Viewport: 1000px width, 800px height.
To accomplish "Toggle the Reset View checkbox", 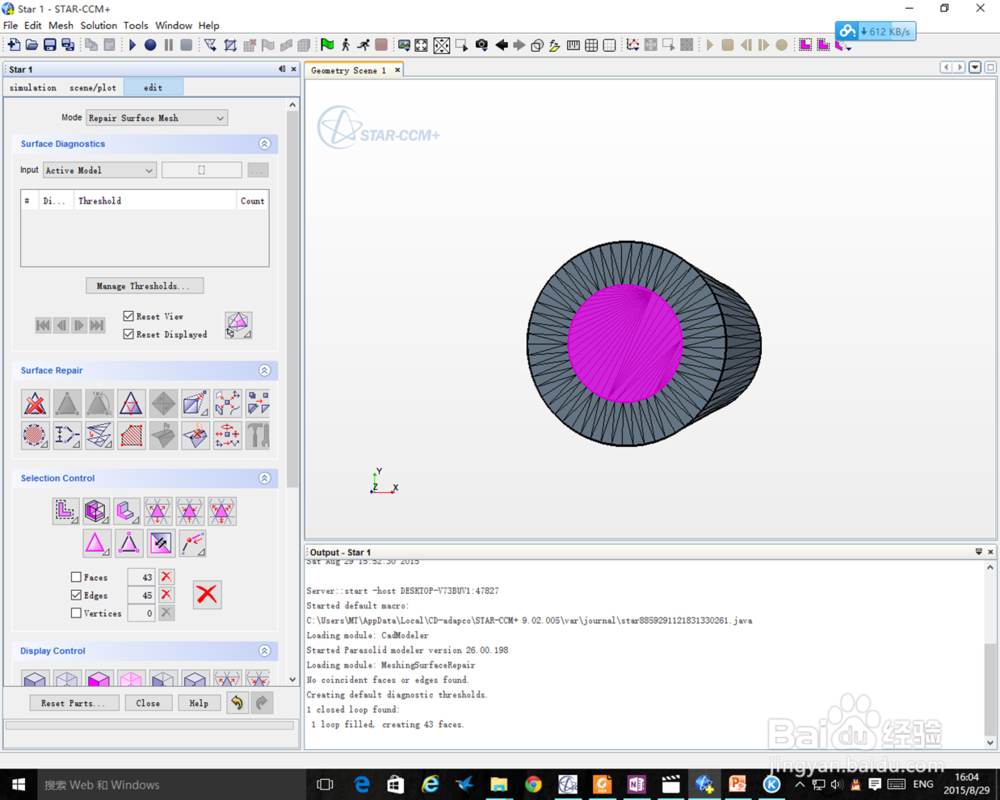I will point(128,316).
